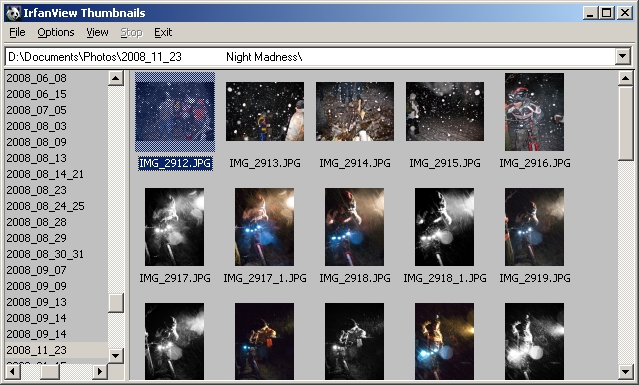Click thumbnail pane scroll up arrow
Screen dimensions: 639x385
tap(625, 78)
